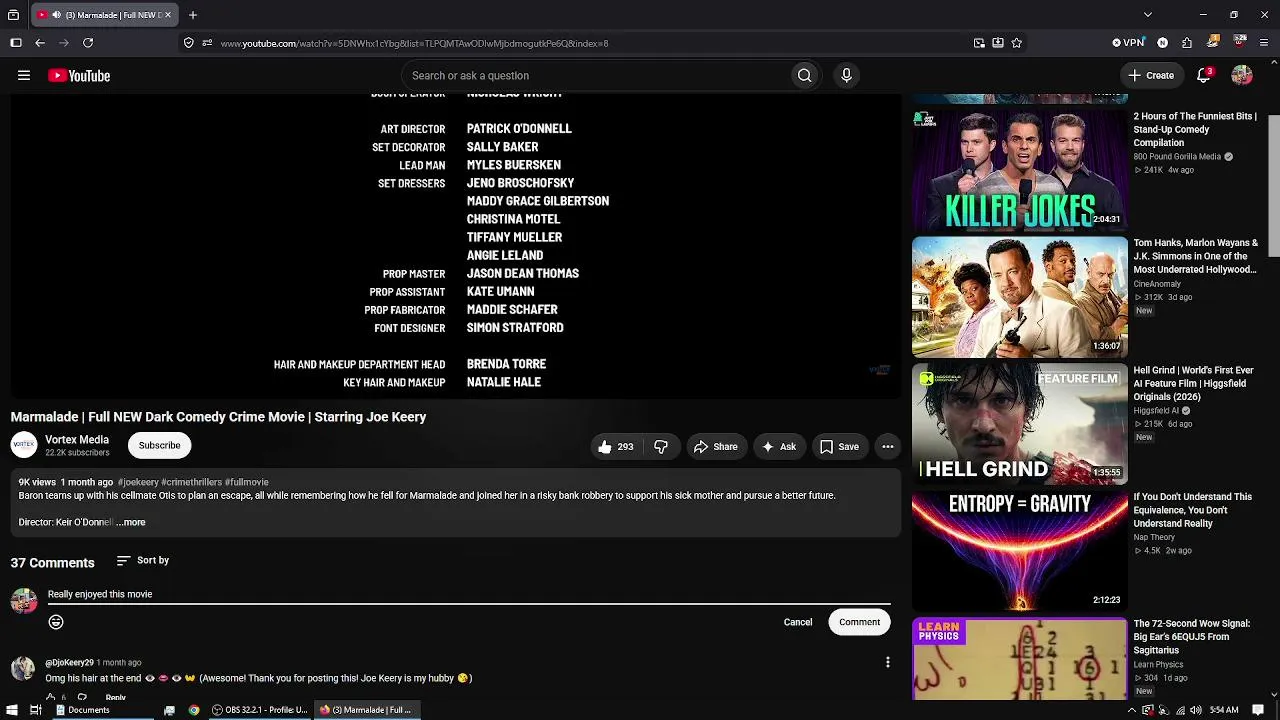Viewport: 1280px width, 720px height.
Task: Open the Entropy = Gravity thumbnail
Action: click(x=1020, y=551)
